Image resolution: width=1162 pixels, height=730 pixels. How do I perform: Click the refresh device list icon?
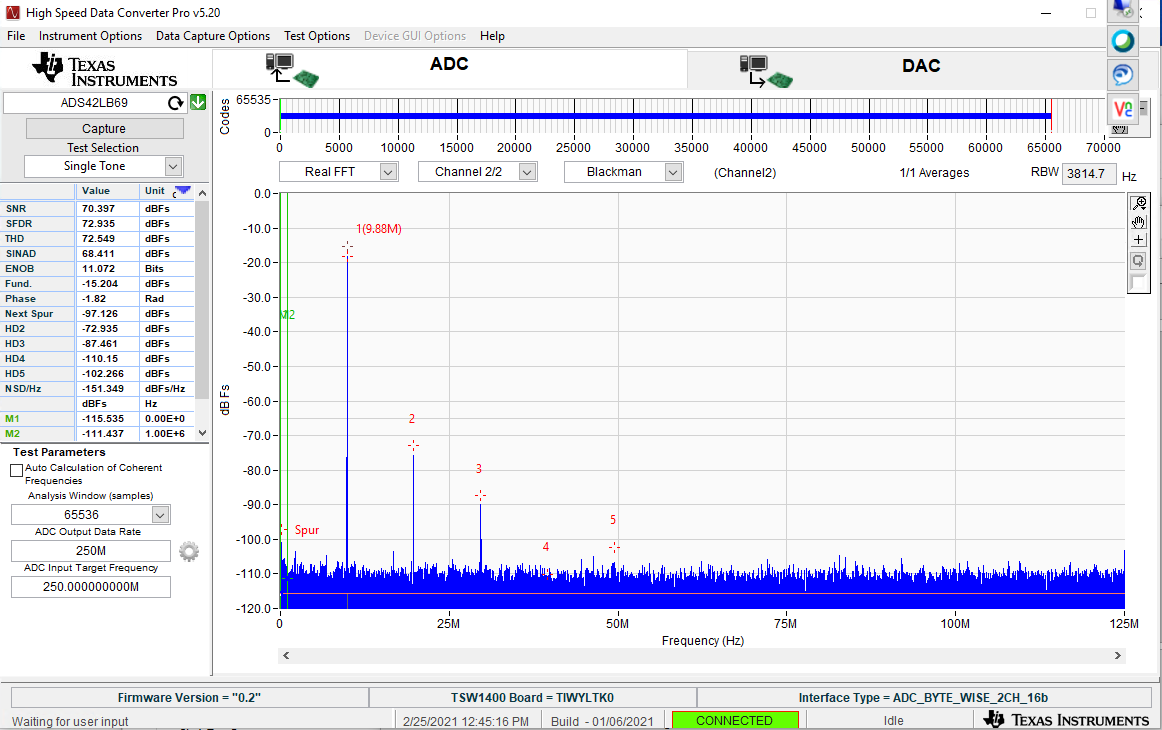point(176,103)
